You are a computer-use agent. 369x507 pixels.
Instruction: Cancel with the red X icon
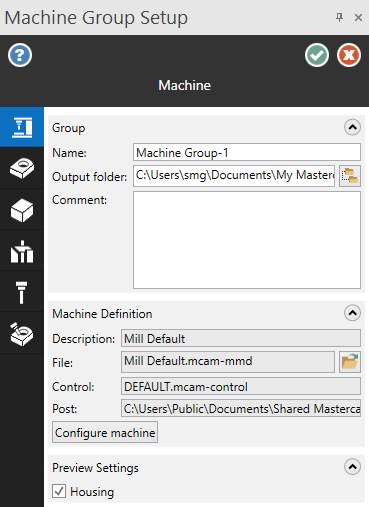click(349, 55)
